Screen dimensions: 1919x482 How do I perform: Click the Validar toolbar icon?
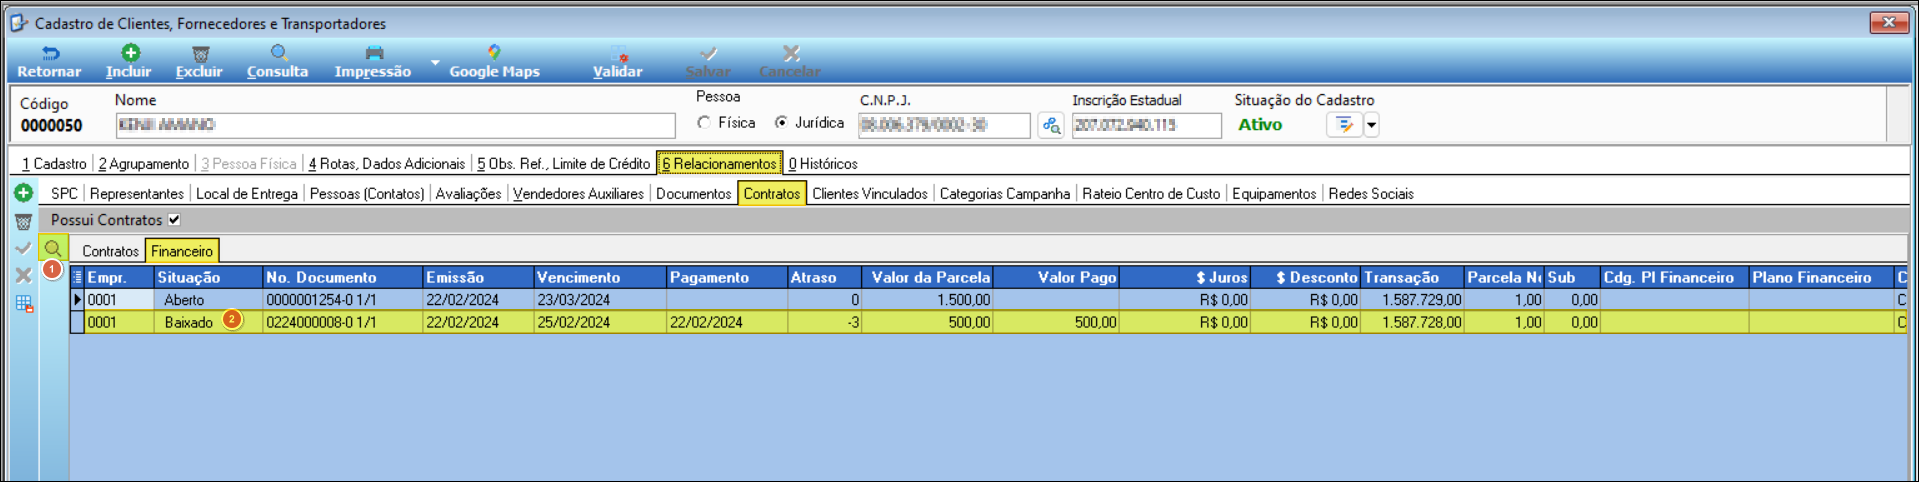(619, 53)
